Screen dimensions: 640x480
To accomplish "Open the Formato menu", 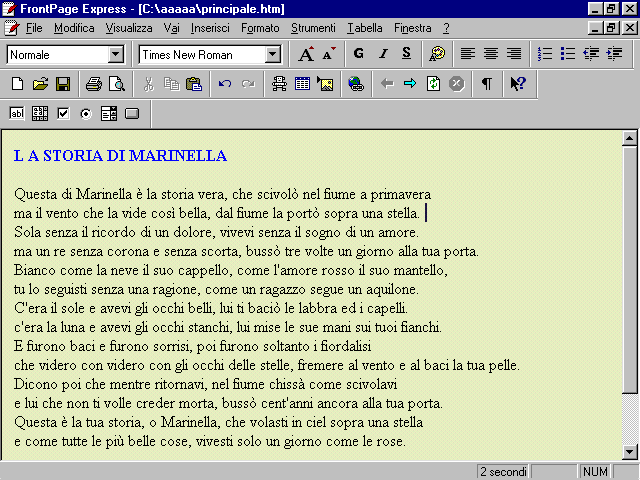I will 260,28.
